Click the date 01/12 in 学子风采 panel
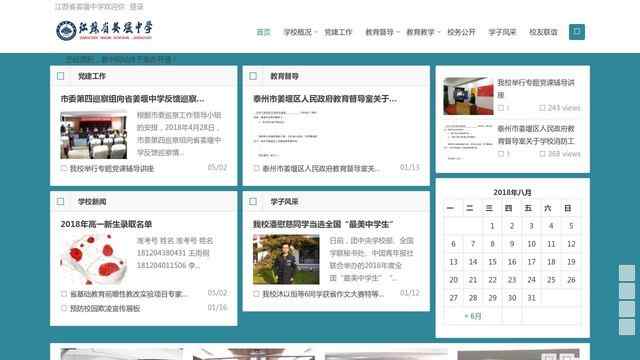The image size is (640, 360). 410,293
